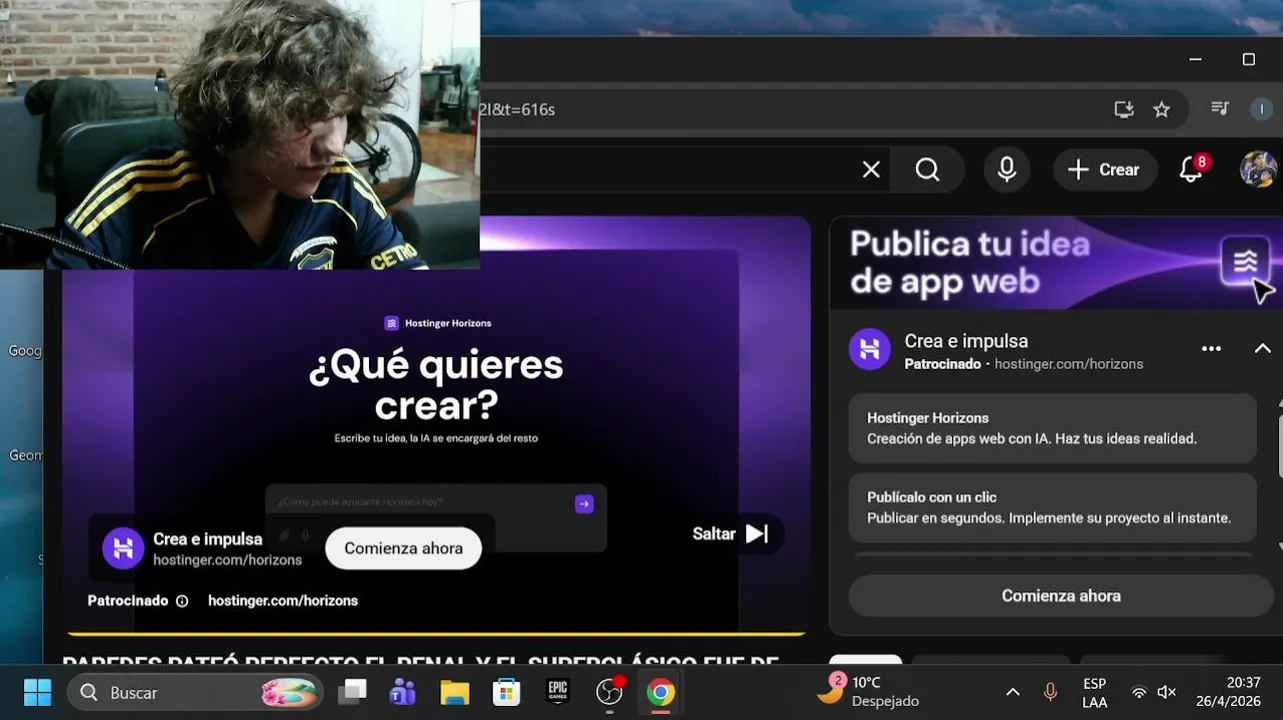Collapse the ad panel with chevron up
The image size is (1283, 720).
[x=1262, y=349]
